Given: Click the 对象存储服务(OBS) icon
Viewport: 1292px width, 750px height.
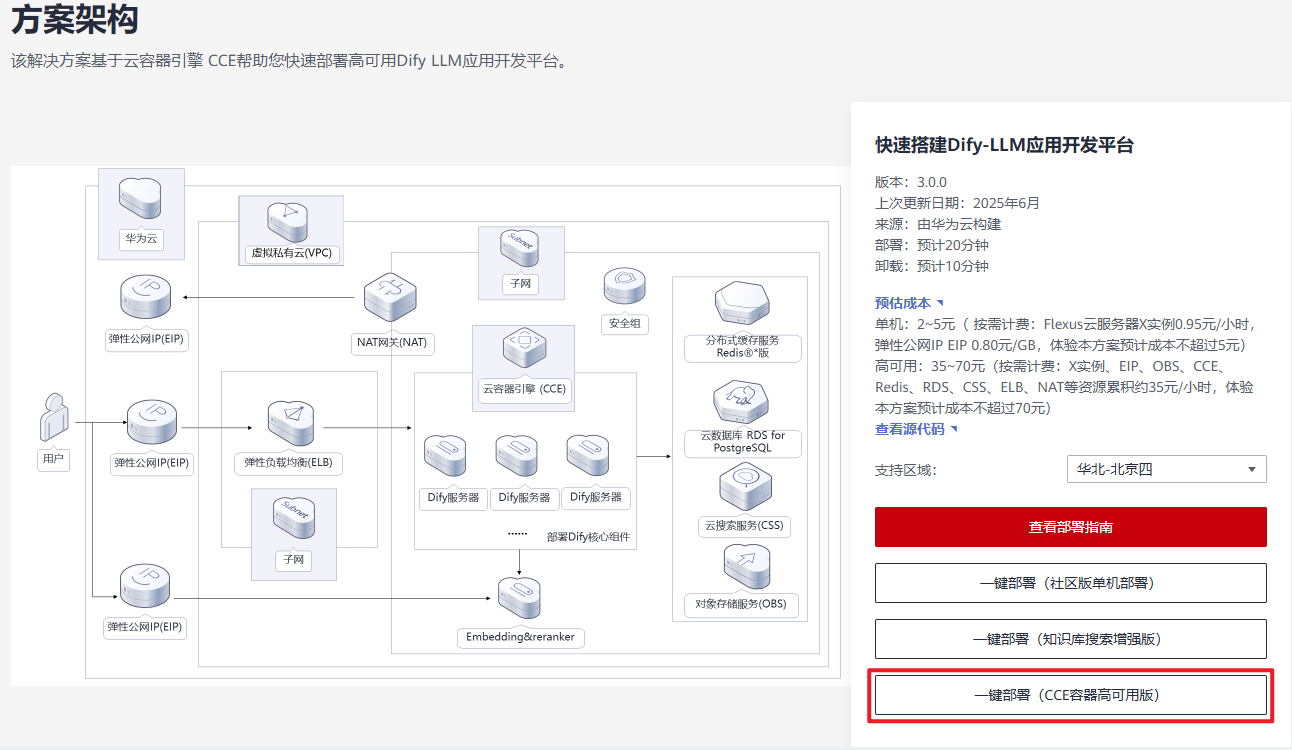Looking at the screenshot, I should (x=745, y=568).
